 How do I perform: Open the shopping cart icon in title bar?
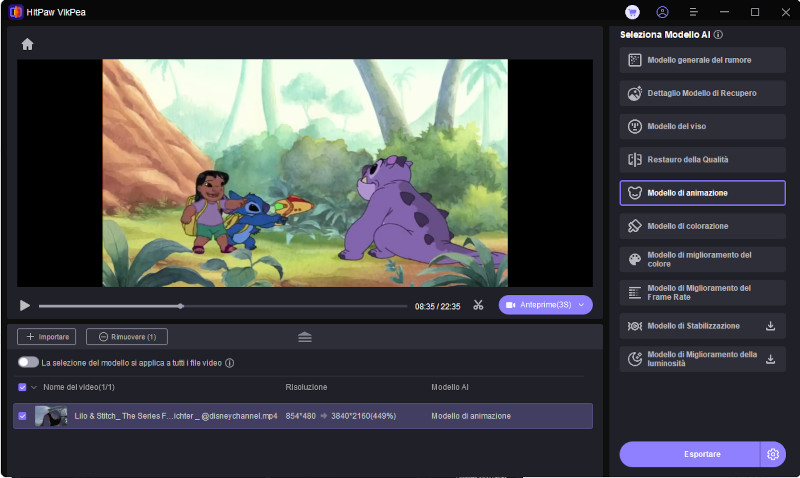click(632, 12)
